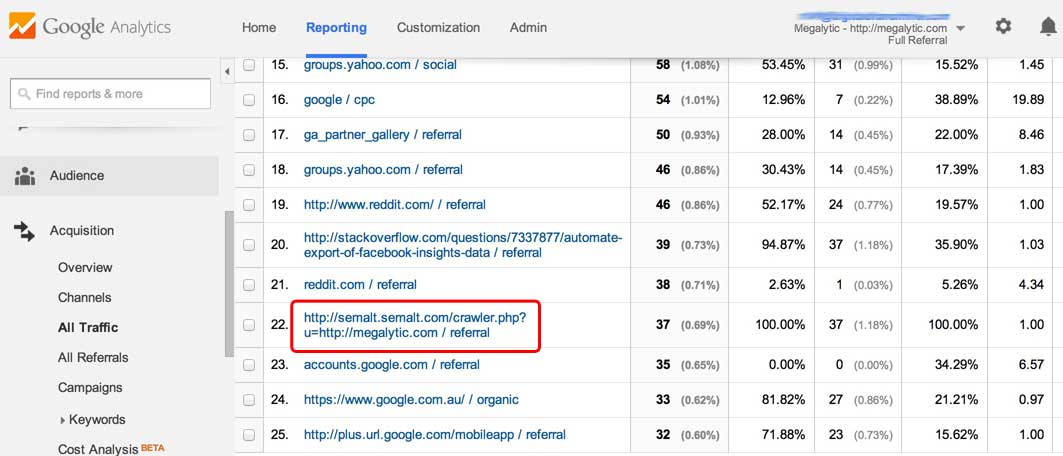The image size is (1063, 456).
Task: Click the semalt crawler.php referral link
Action: 421,325
